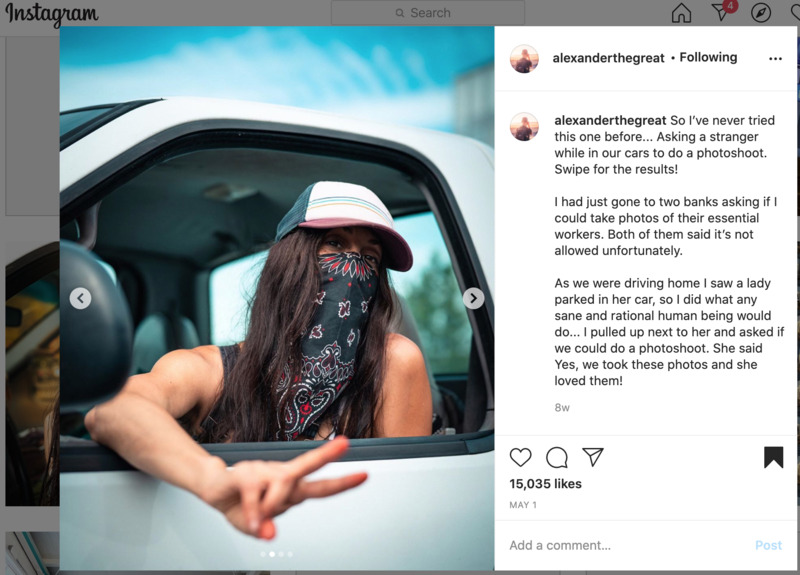This screenshot has height=575, width=800.
Task: Click the Add a comment field
Action: 628,545
